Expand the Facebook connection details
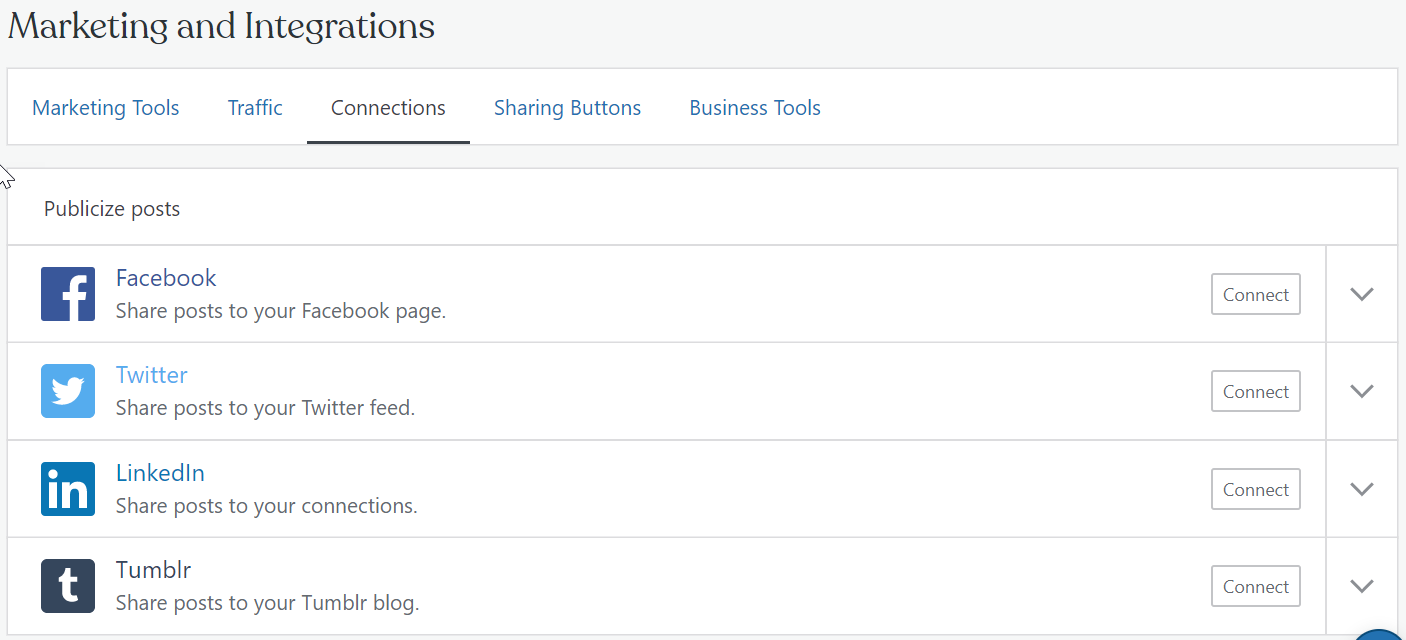Image resolution: width=1406 pixels, height=640 pixels. tap(1361, 294)
